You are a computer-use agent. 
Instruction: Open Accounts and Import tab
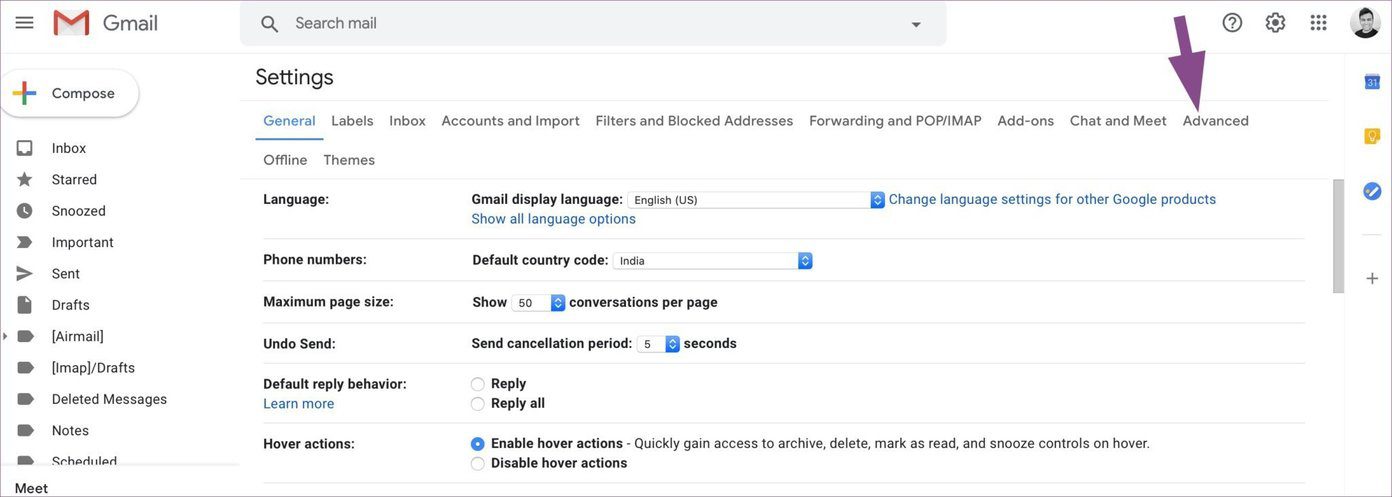coord(511,121)
